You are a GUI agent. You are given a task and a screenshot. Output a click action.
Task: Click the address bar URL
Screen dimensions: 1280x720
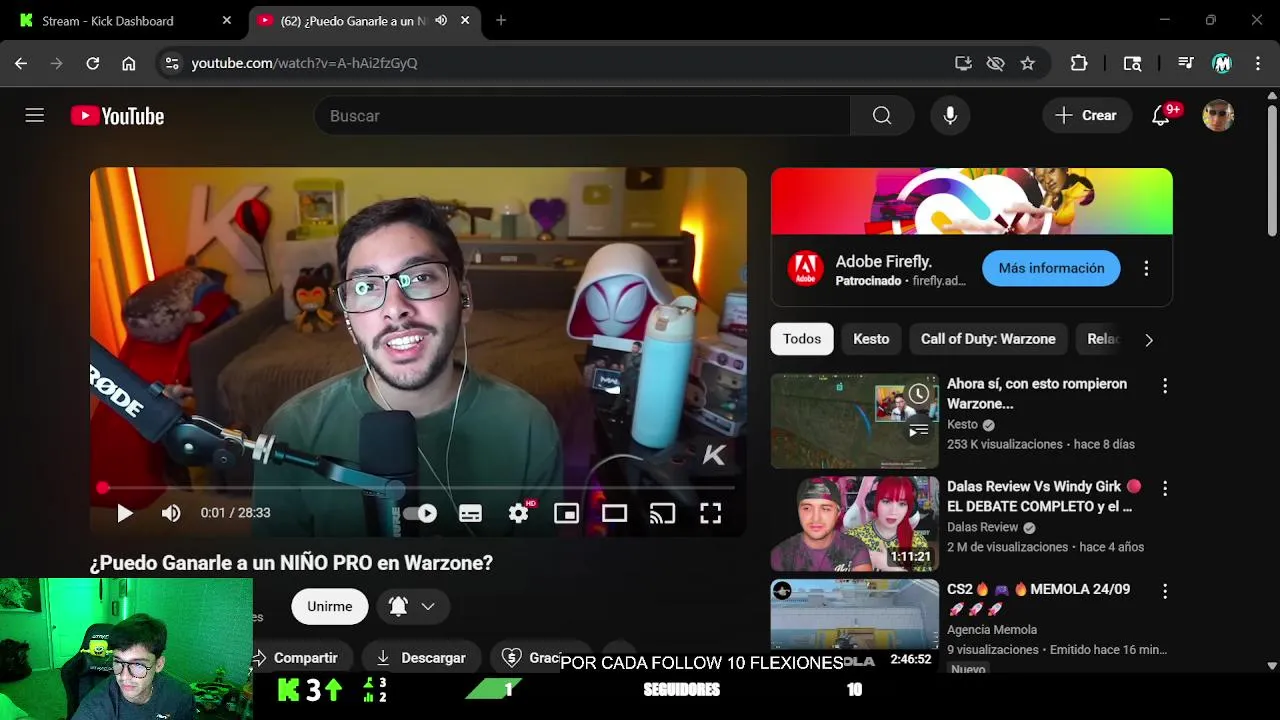(305, 63)
